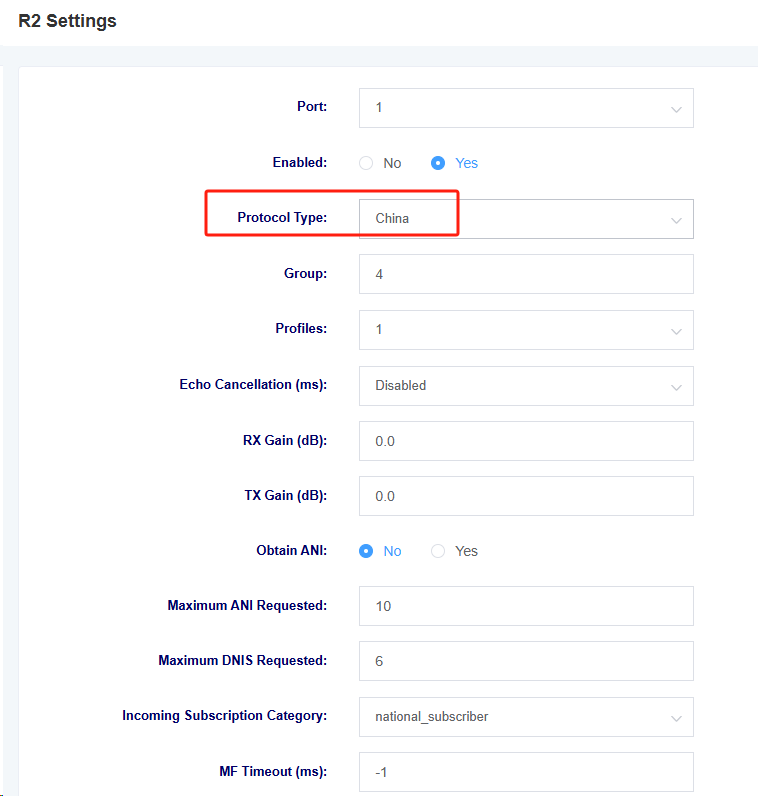
Task: Click the TX Gain (dB) field
Action: pos(526,496)
